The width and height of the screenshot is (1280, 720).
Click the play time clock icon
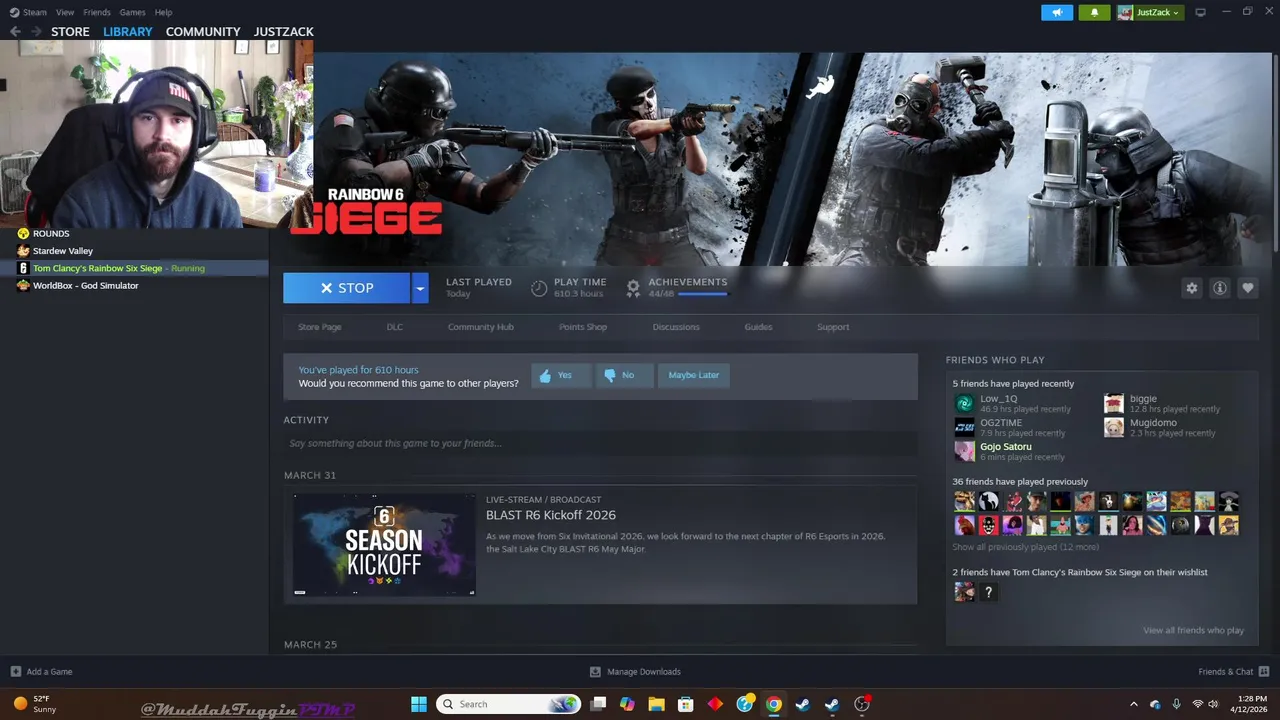[539, 288]
